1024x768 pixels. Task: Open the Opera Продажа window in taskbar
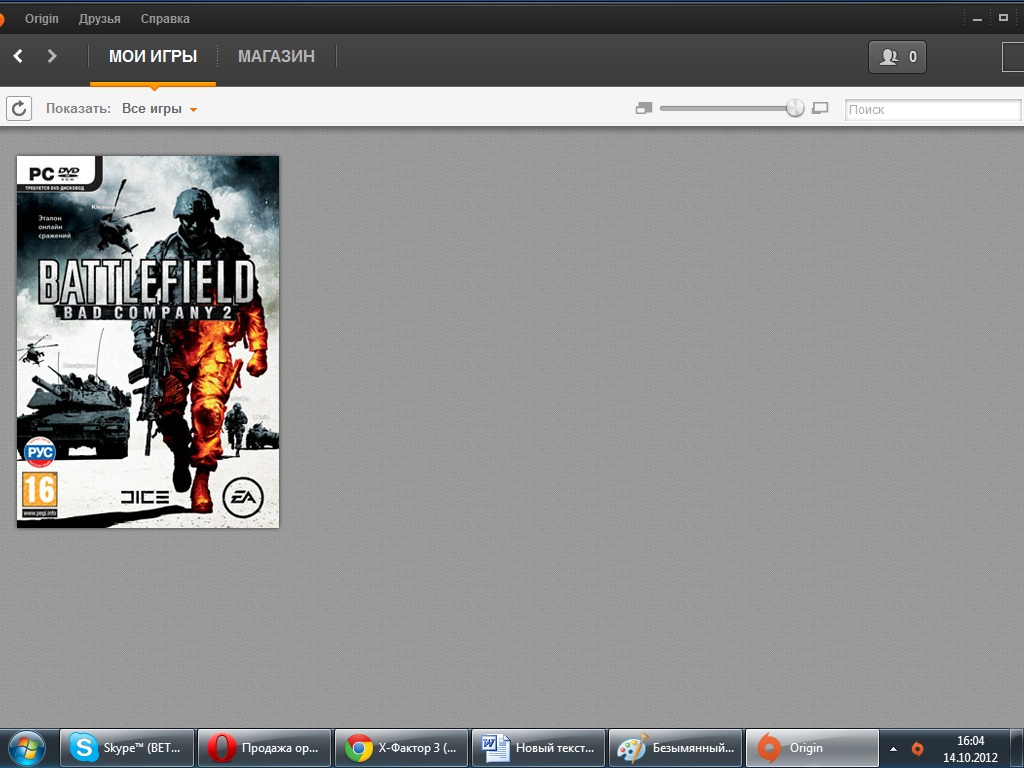click(264, 748)
